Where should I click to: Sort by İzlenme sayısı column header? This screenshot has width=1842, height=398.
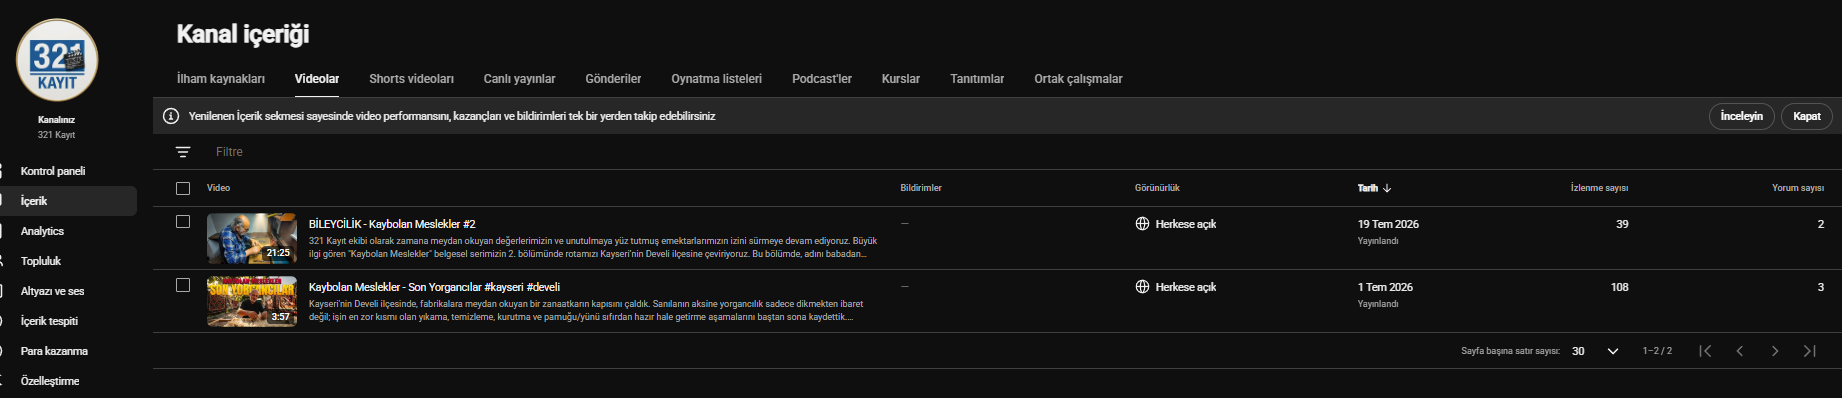(1599, 188)
